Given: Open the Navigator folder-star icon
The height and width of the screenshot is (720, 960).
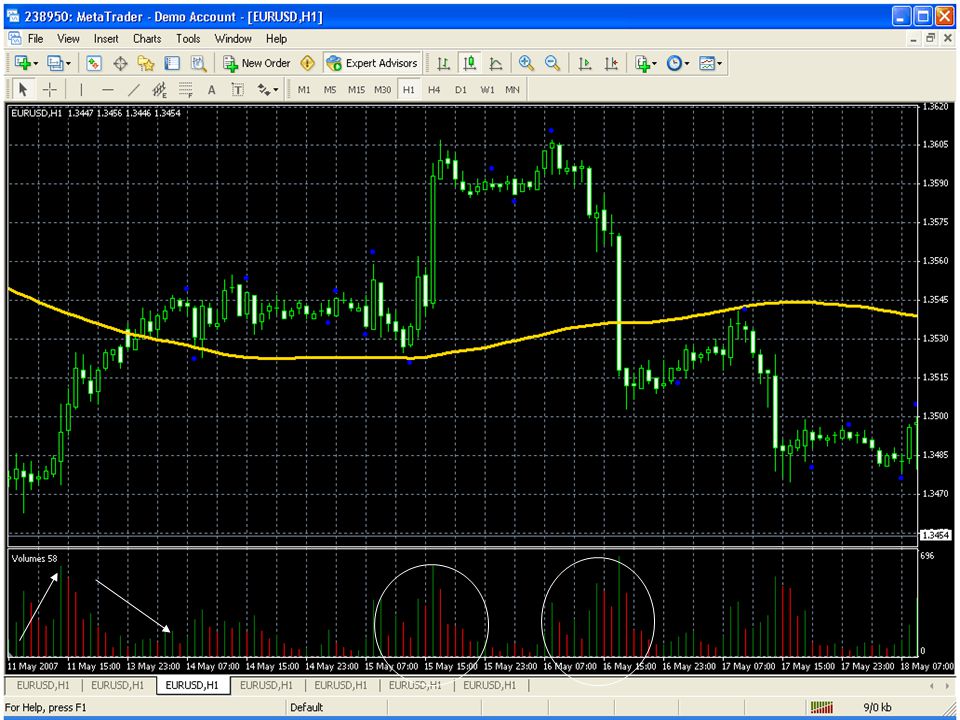Looking at the screenshot, I should click(x=146, y=63).
